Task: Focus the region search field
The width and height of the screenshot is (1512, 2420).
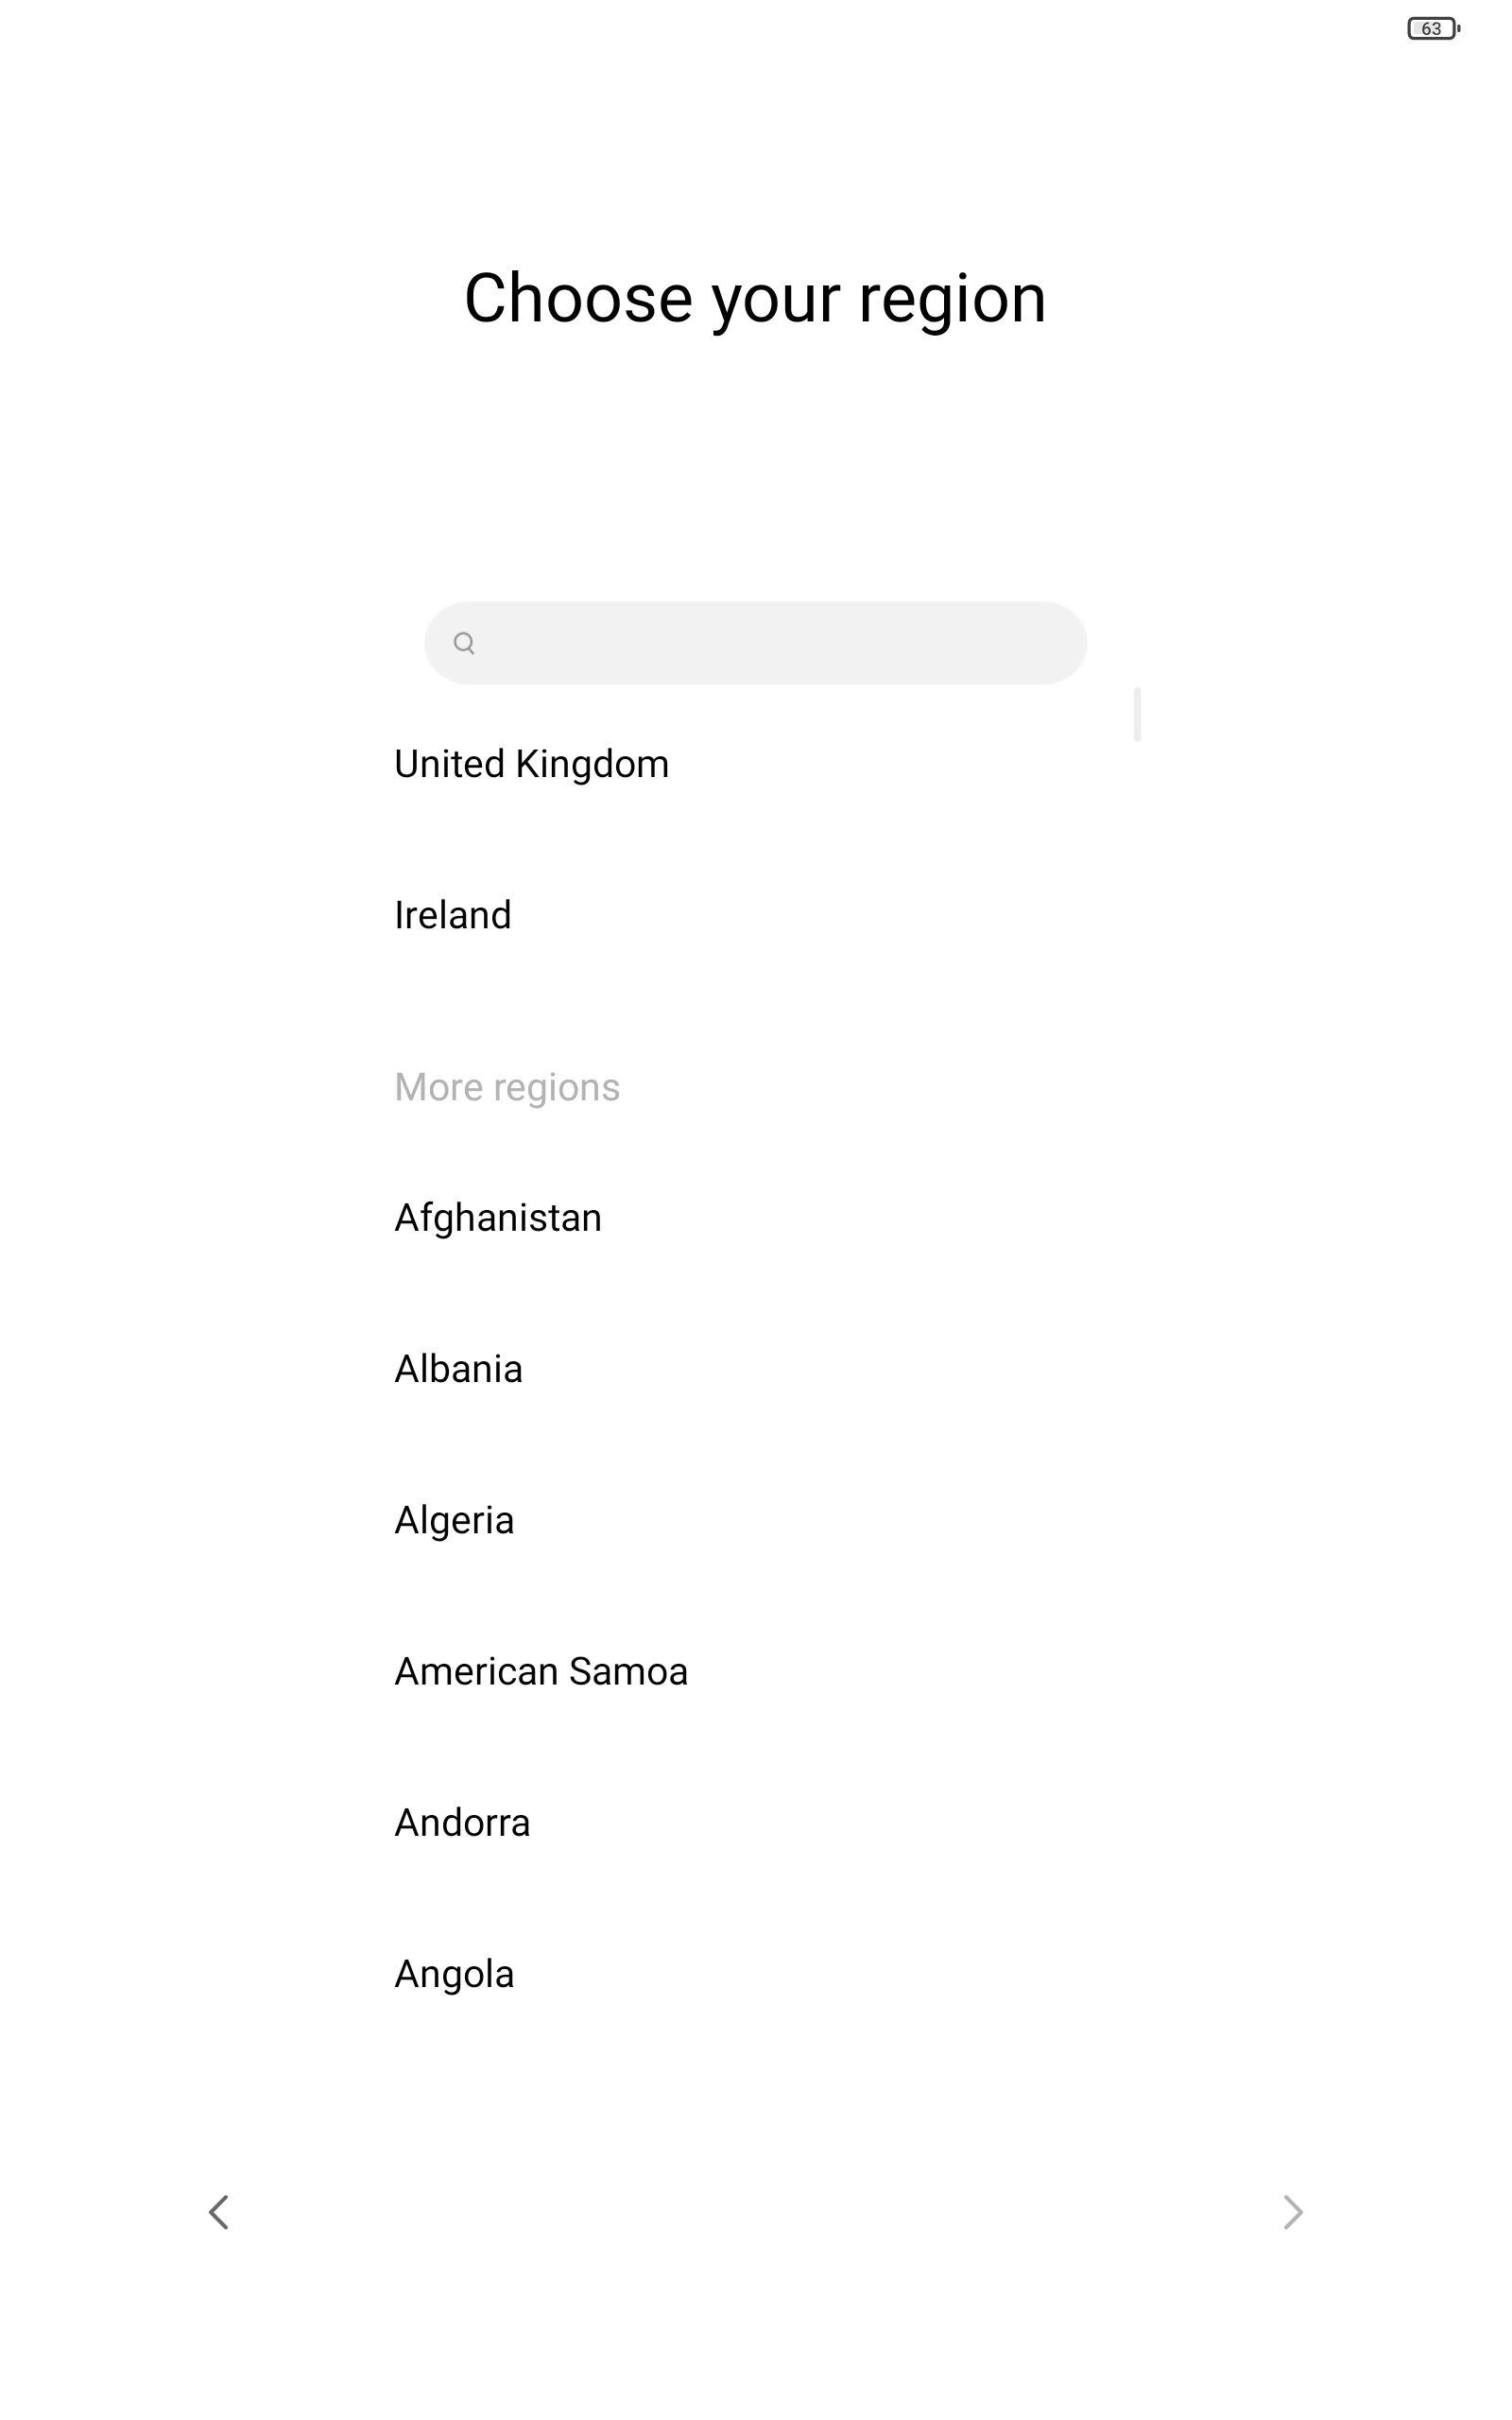Action: tap(770, 643)
